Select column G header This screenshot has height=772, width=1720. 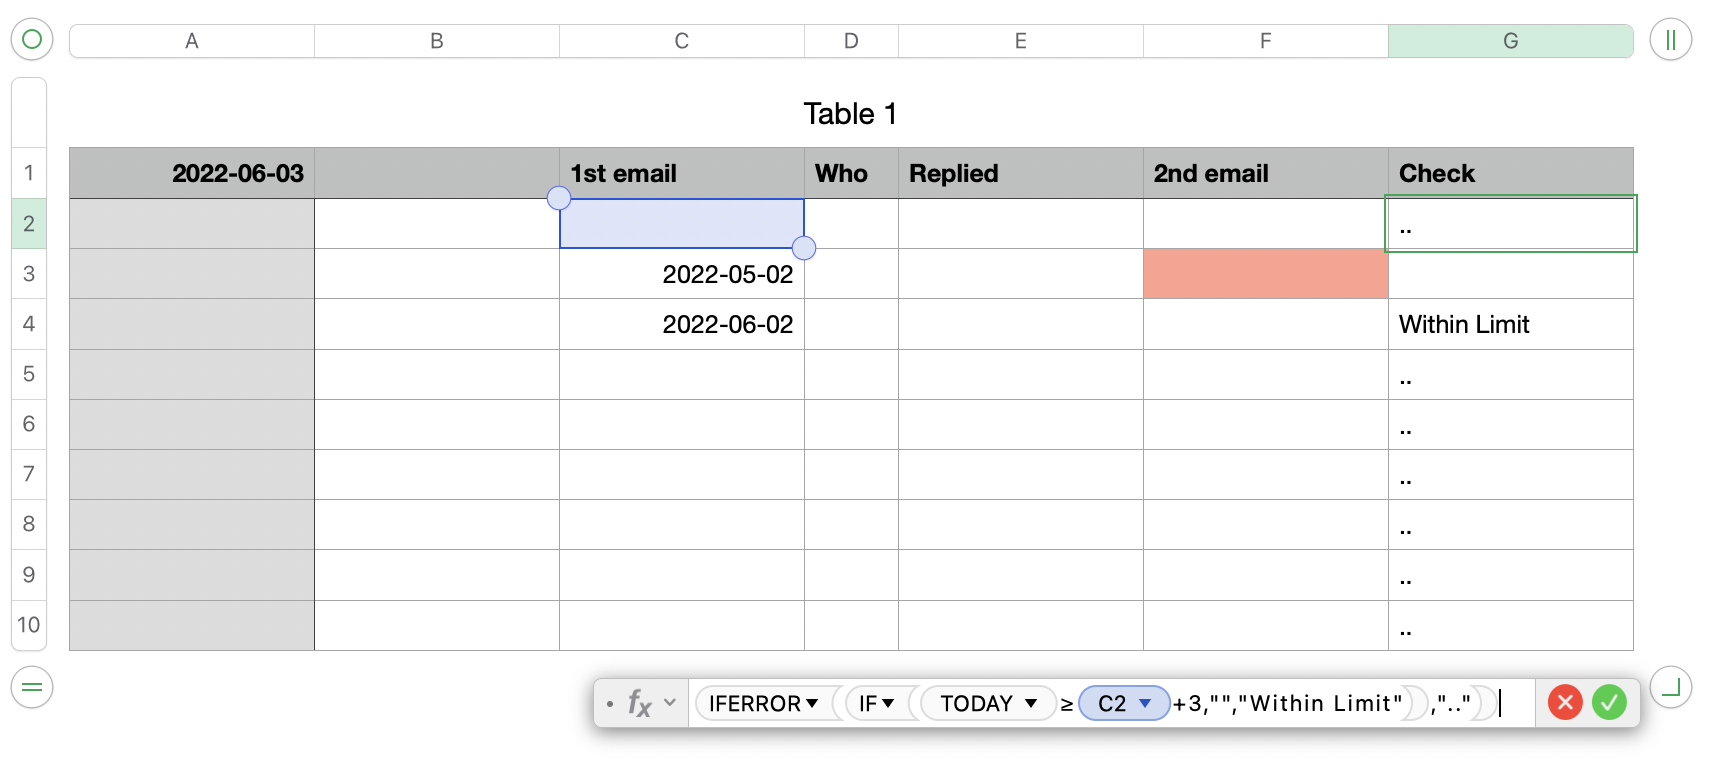pos(1510,41)
